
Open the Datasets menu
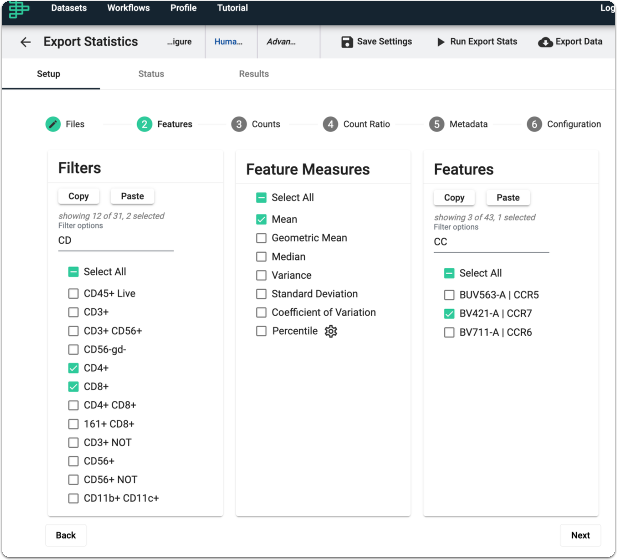[69, 8]
